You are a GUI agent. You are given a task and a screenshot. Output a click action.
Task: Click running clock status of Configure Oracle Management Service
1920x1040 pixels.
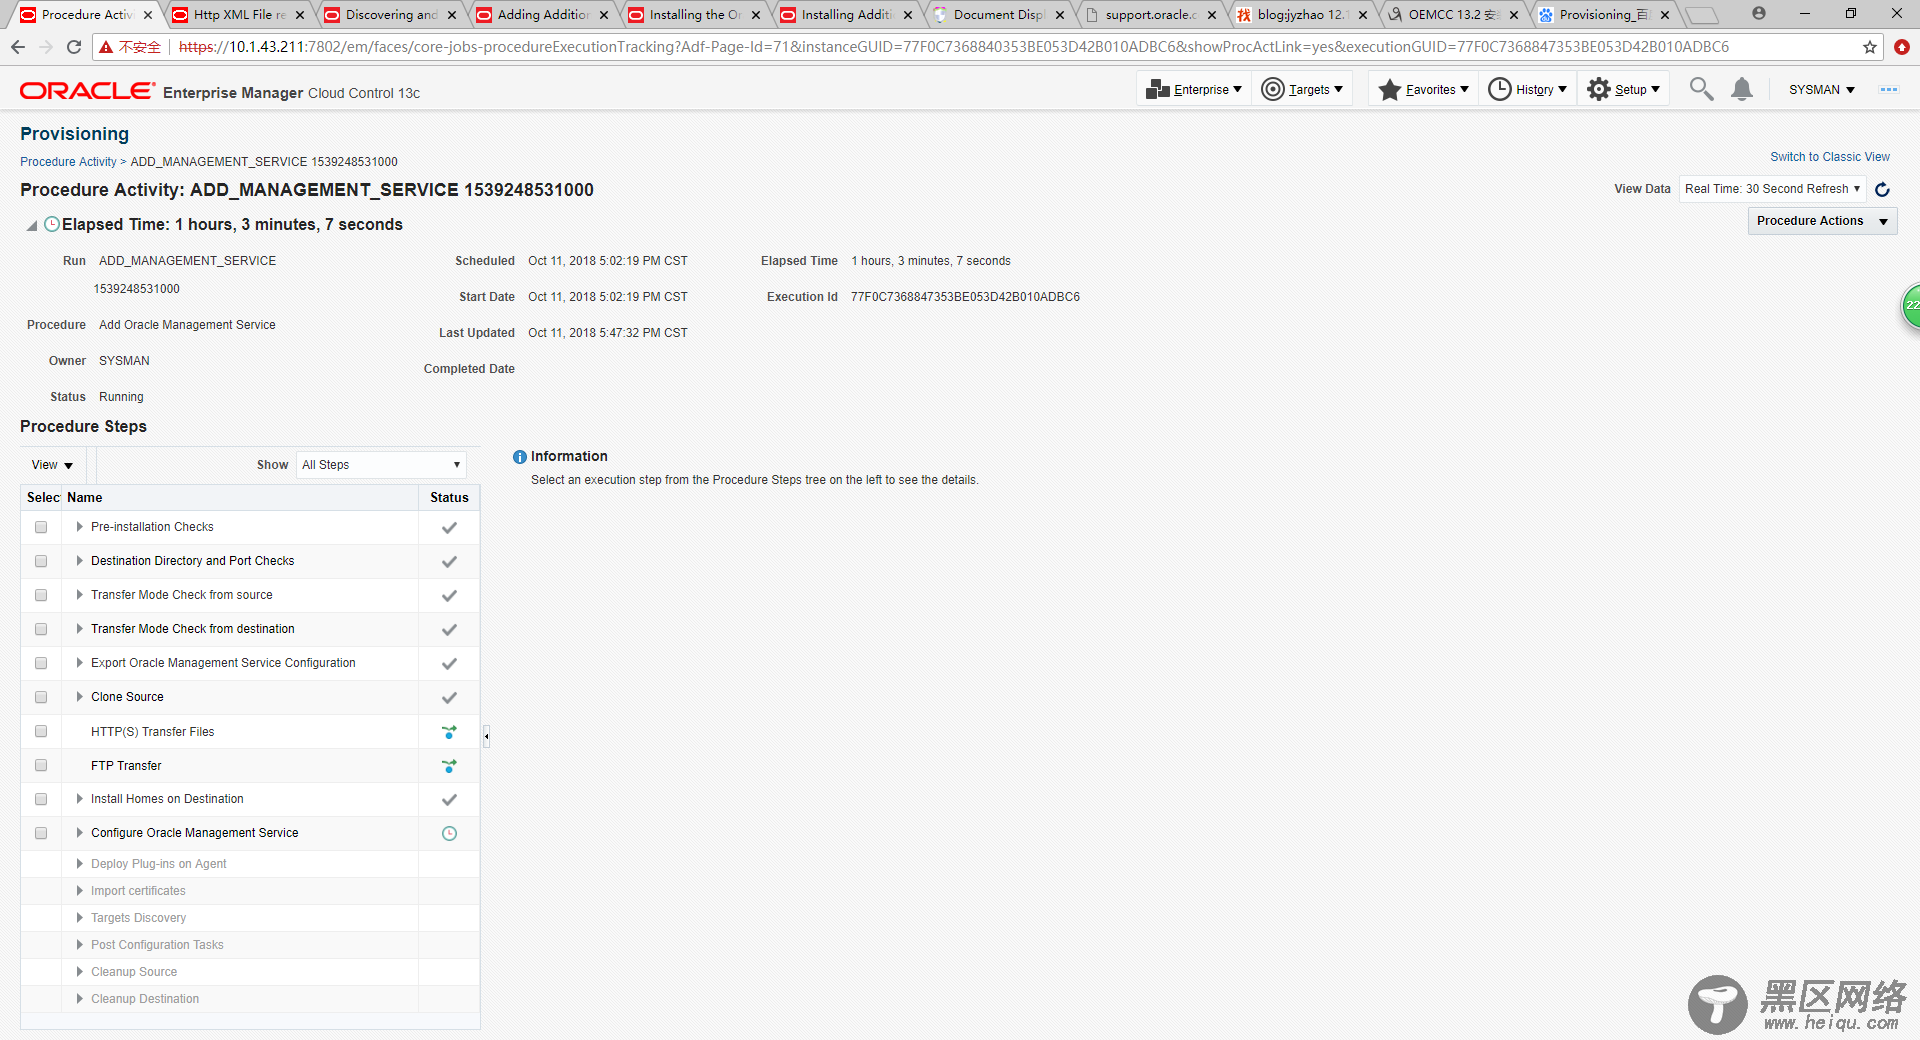450,834
